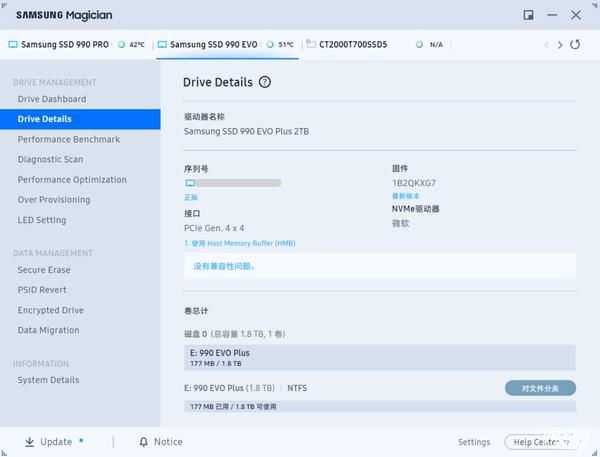Open the Drive Details help icon
This screenshot has height=457, width=600.
pos(265,82)
